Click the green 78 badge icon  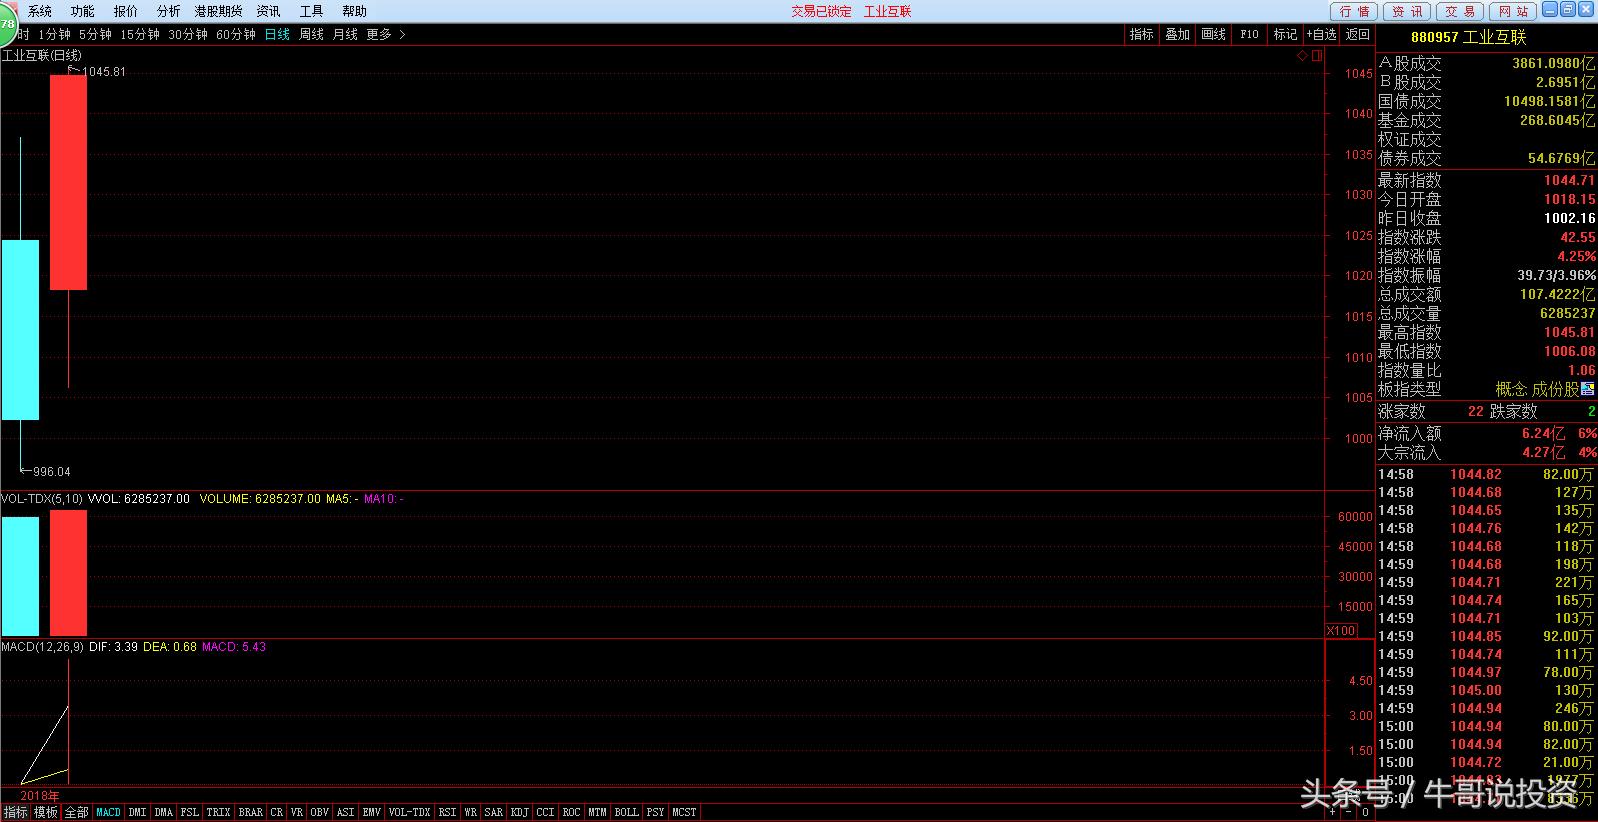pyautogui.click(x=7, y=23)
